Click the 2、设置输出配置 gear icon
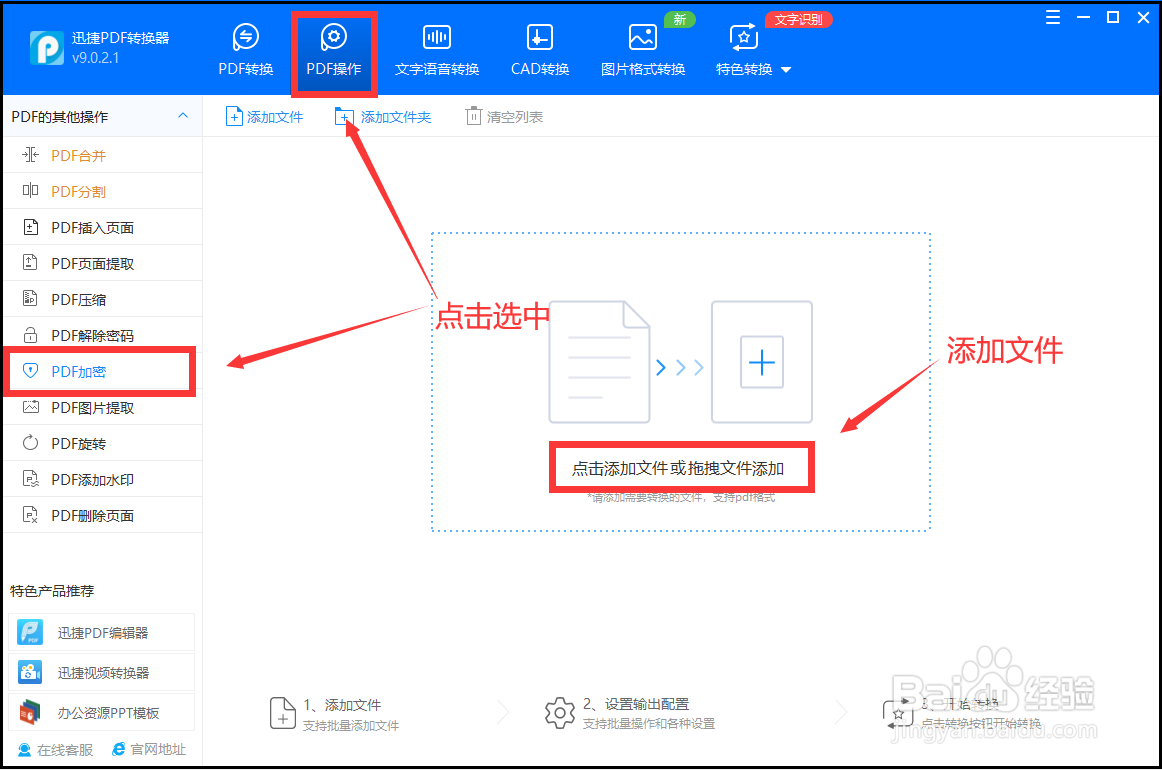 560,713
